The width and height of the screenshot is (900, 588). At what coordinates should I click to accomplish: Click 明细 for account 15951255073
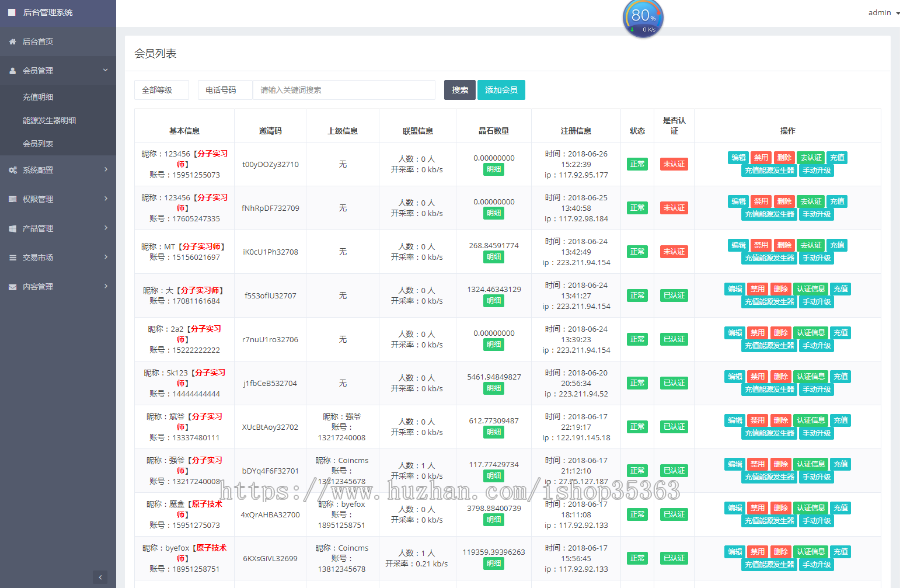pos(494,169)
